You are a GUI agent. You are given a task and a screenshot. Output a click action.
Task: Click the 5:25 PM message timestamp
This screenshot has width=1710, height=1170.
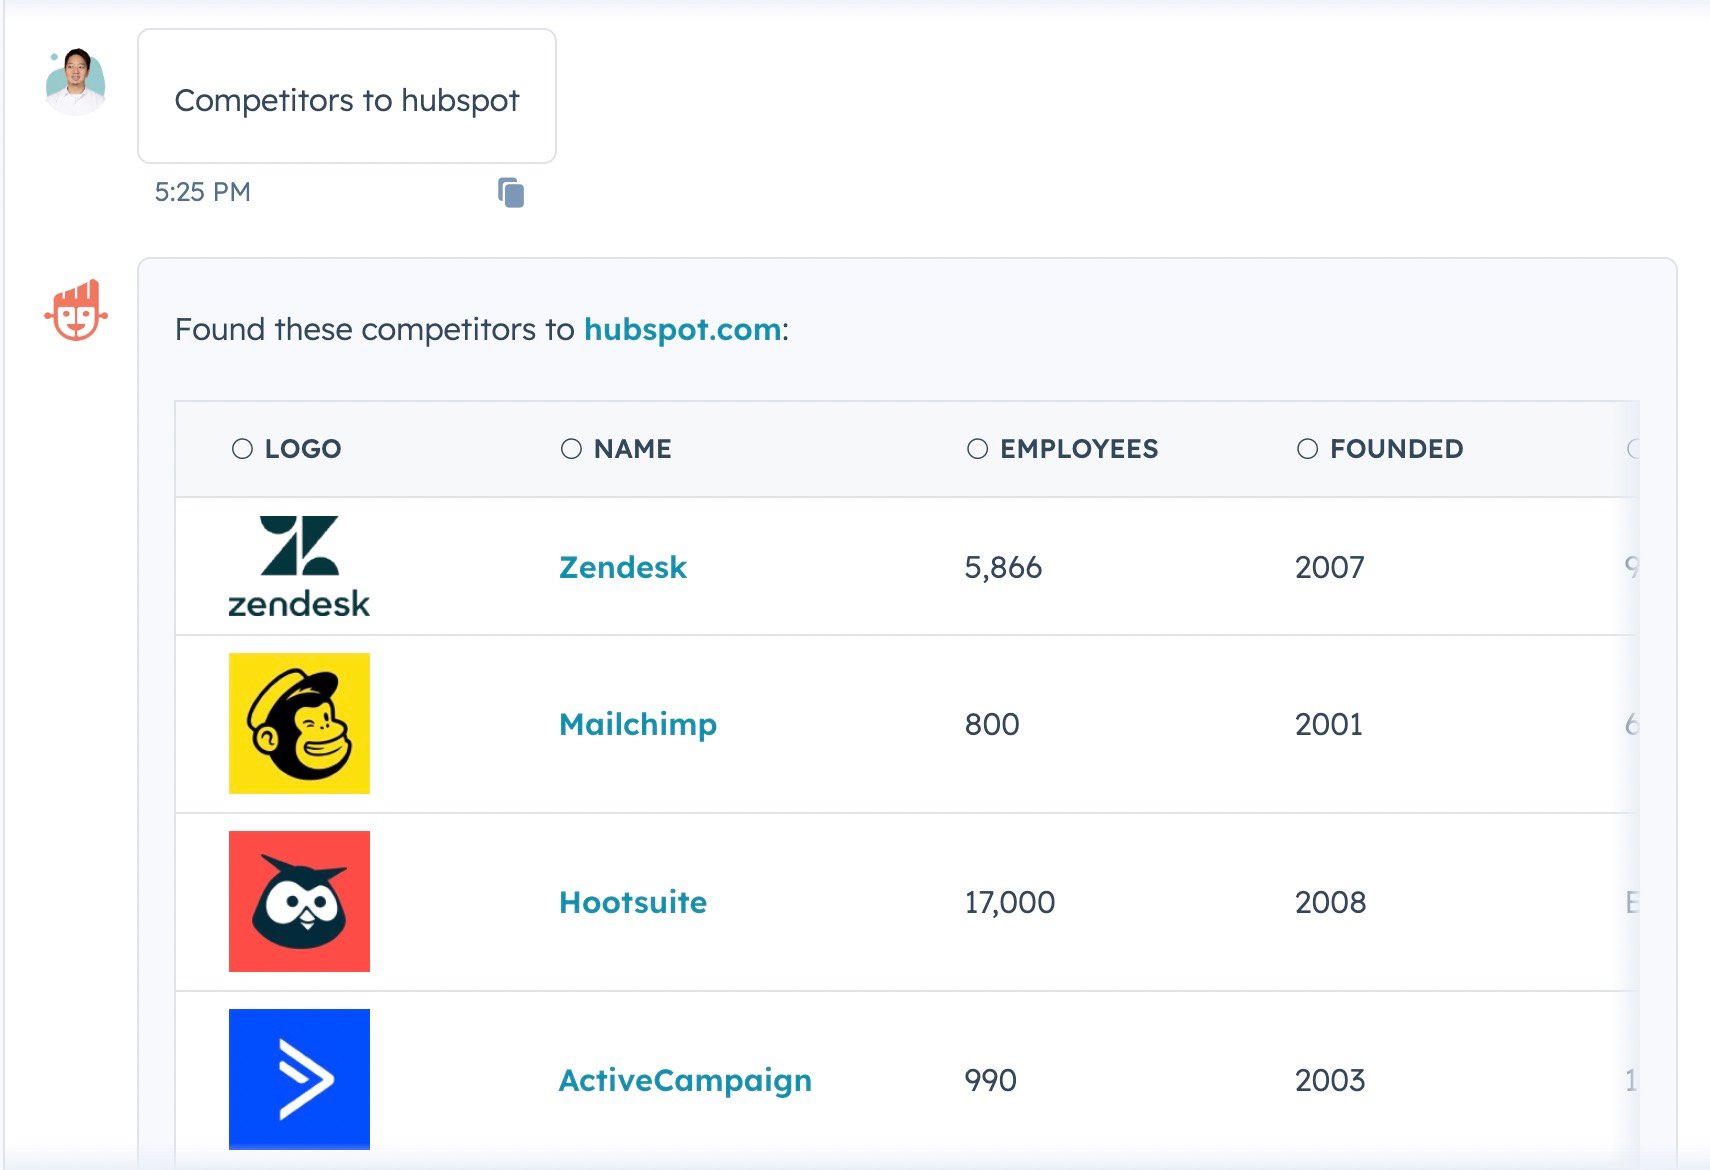point(202,191)
